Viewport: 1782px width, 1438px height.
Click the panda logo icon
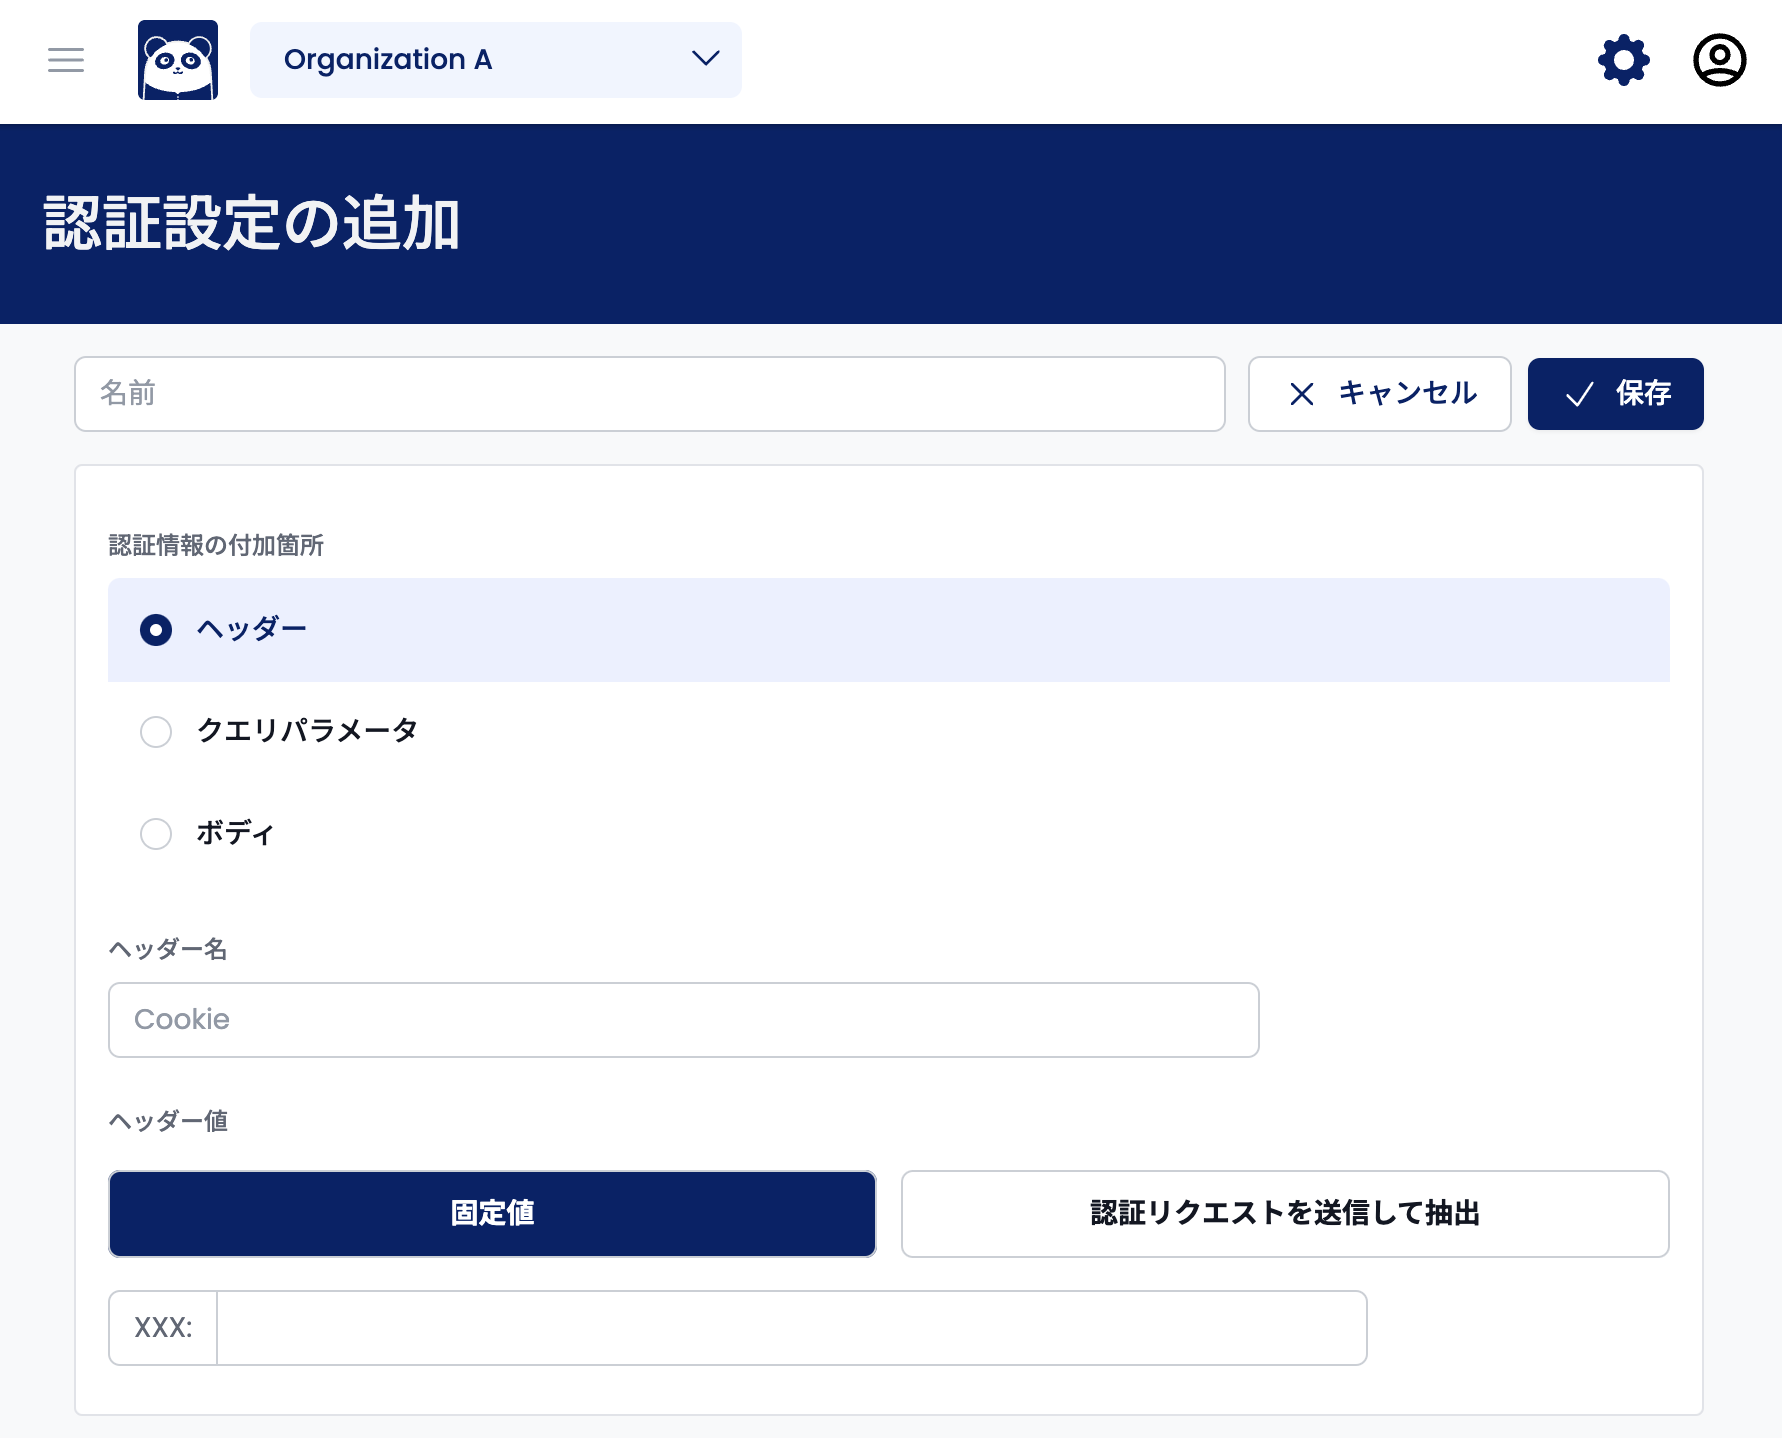pos(178,60)
